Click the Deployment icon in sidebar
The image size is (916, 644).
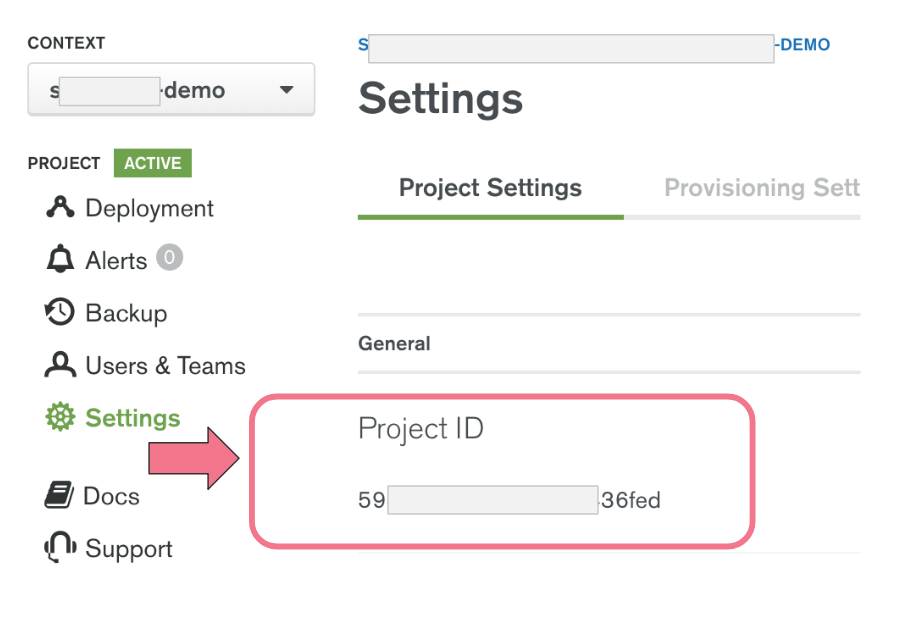(x=60, y=208)
